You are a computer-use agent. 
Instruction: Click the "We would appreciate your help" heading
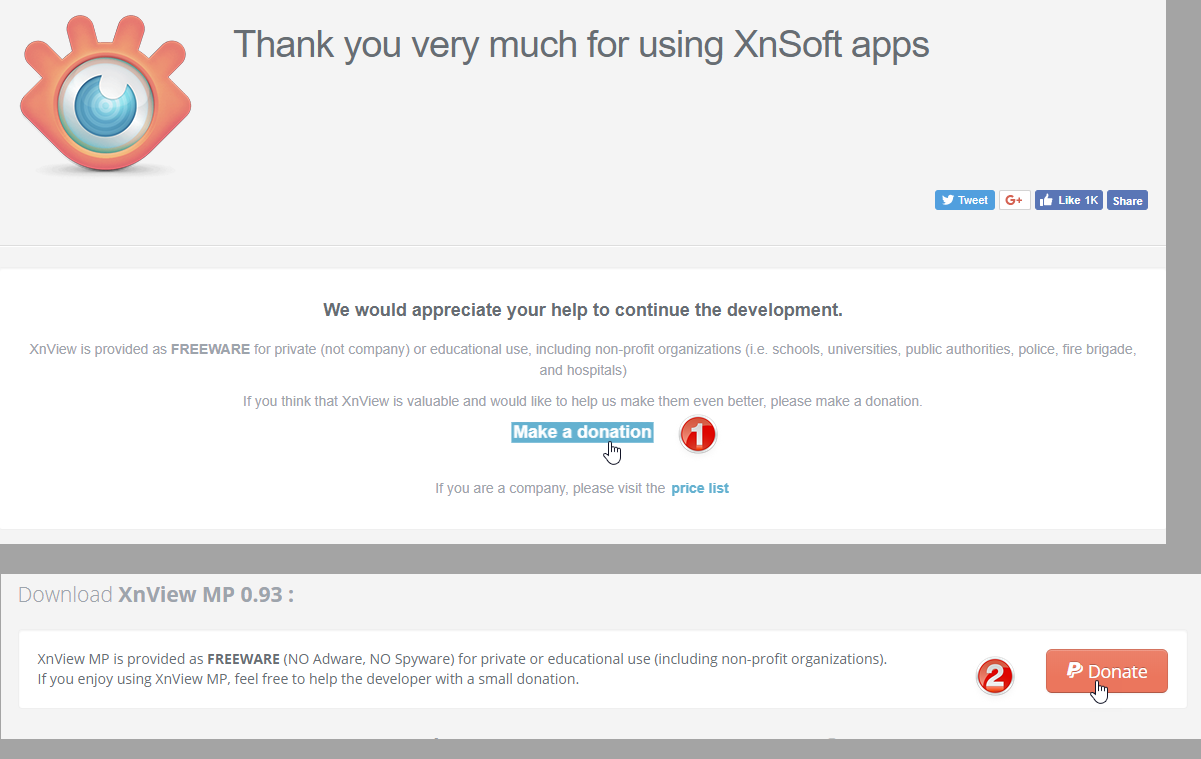click(x=583, y=310)
